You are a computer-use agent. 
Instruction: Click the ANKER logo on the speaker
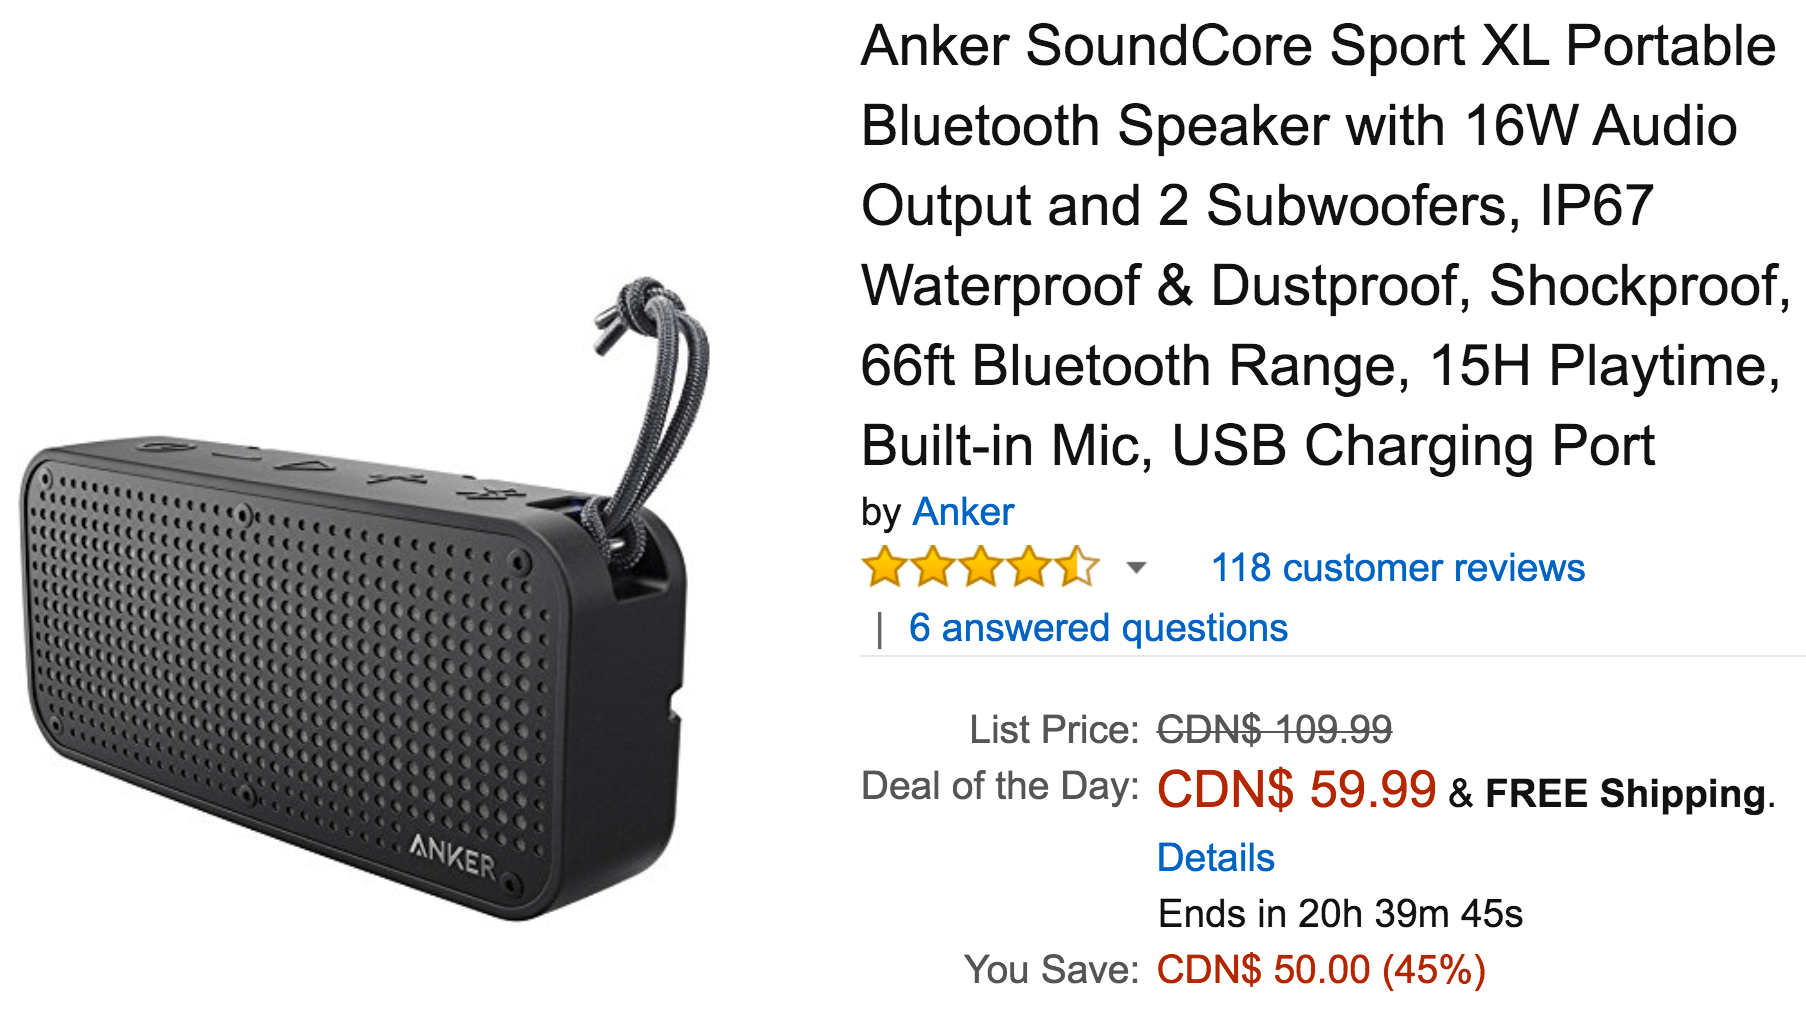[453, 858]
